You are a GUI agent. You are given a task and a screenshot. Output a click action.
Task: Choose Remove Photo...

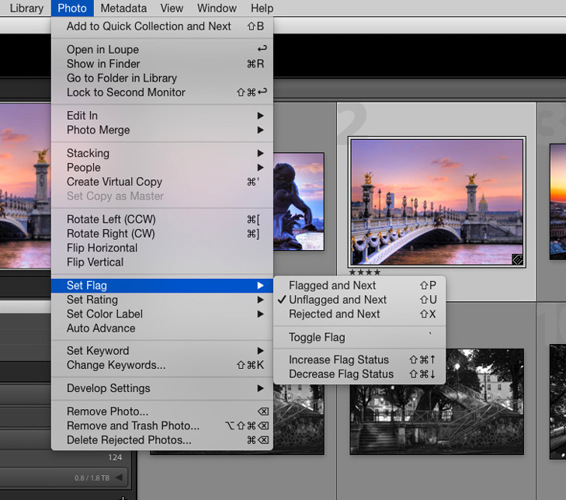(x=162, y=412)
